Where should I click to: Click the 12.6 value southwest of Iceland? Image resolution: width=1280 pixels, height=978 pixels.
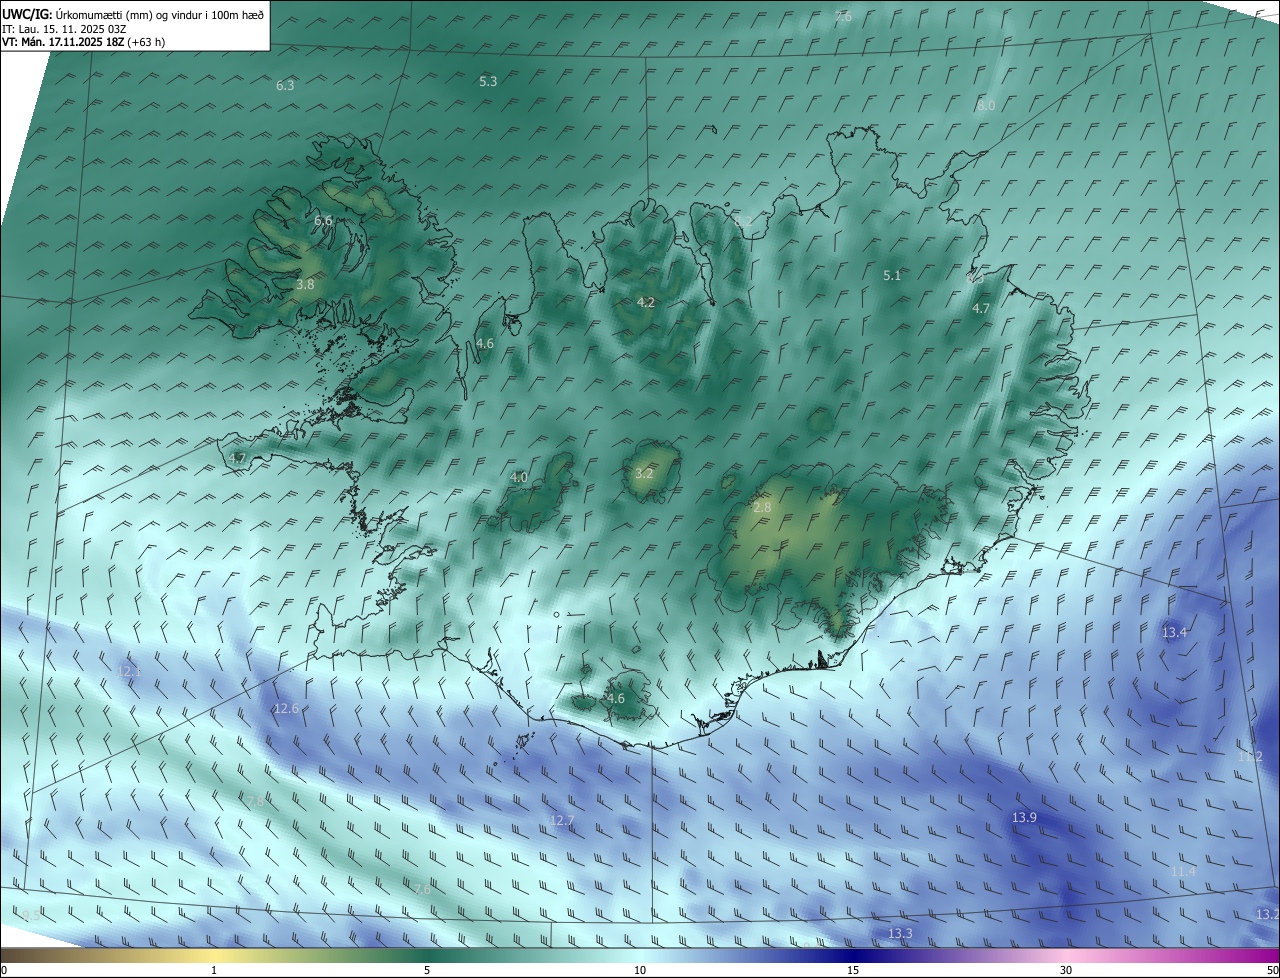tap(286, 709)
